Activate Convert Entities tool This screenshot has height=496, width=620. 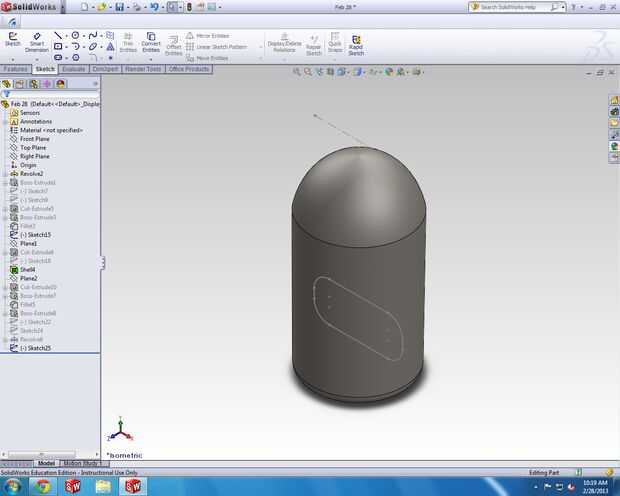click(x=151, y=43)
